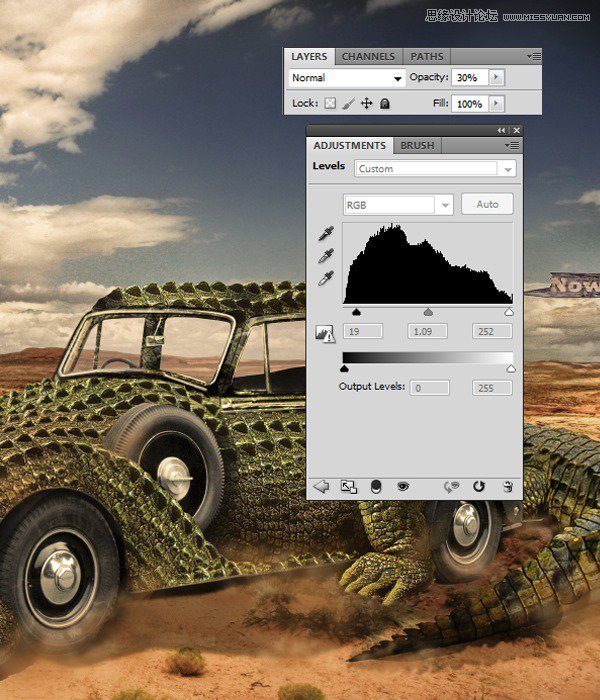Select the gray point eyedropper

(326, 256)
